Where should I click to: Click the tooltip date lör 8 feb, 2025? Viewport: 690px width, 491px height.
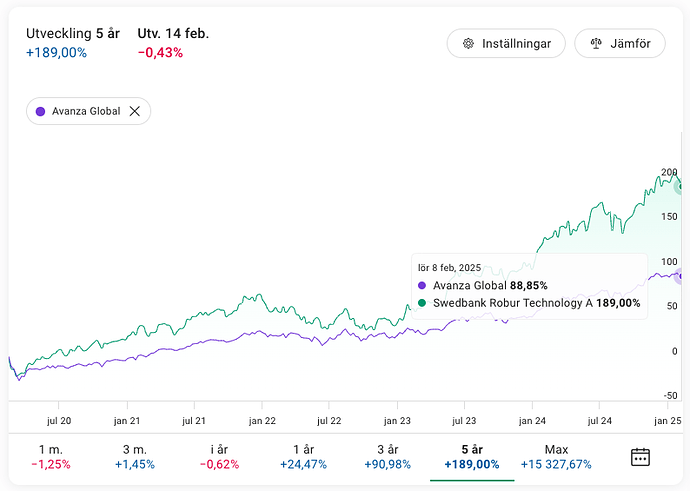pyautogui.click(x=449, y=268)
